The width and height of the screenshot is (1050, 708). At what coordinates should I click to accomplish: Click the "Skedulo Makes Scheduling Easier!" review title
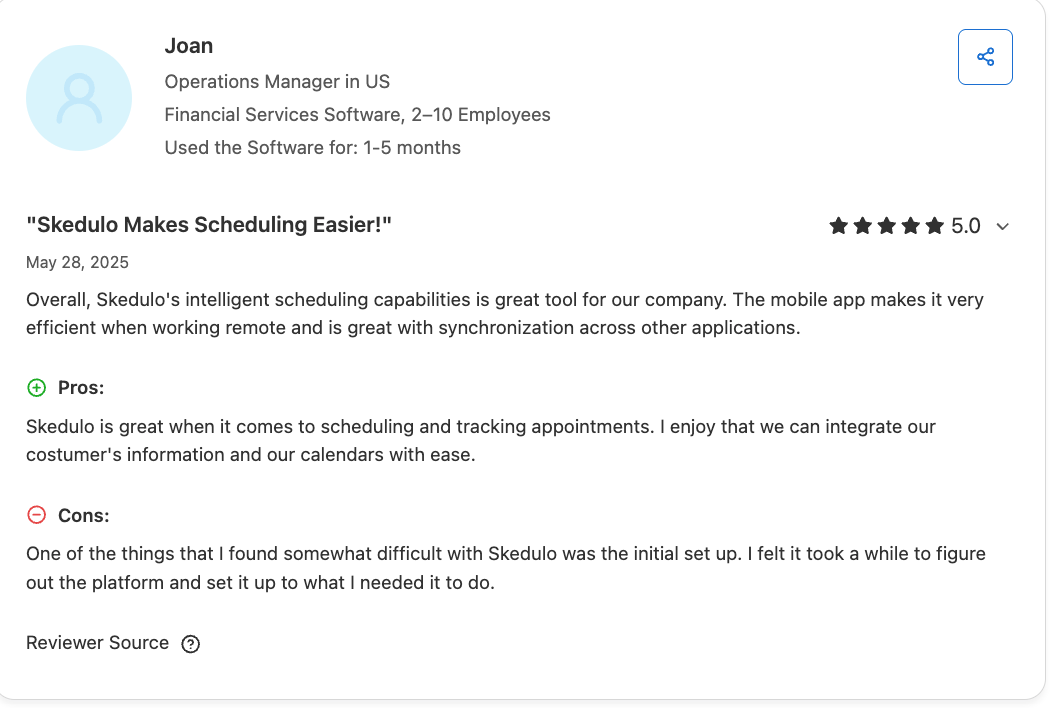pyautogui.click(x=209, y=225)
